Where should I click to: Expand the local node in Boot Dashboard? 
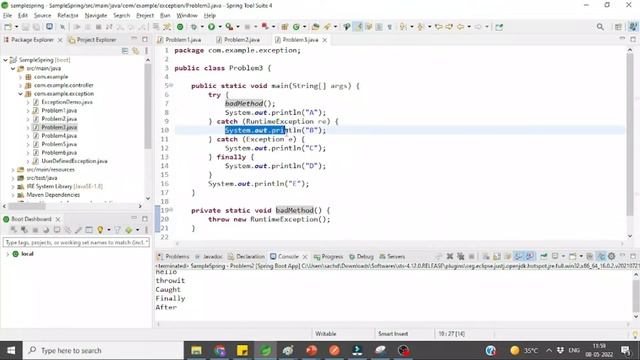pos(7,254)
